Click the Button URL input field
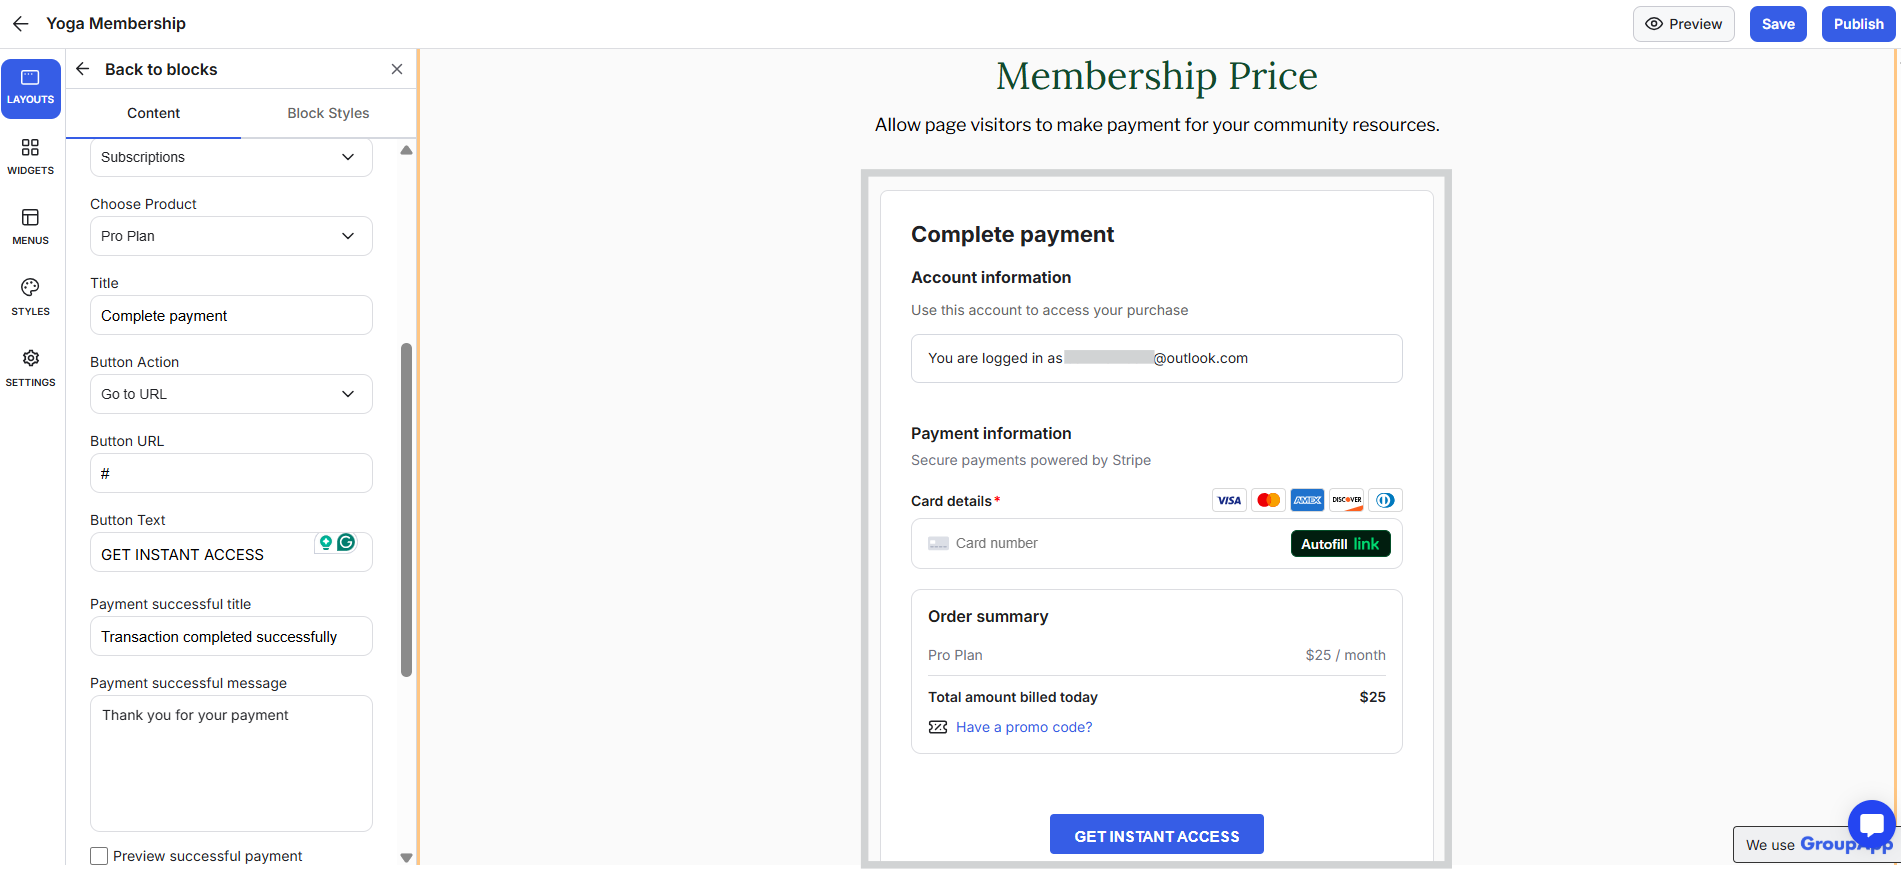Screen dimensions: 1901x869 (231, 473)
